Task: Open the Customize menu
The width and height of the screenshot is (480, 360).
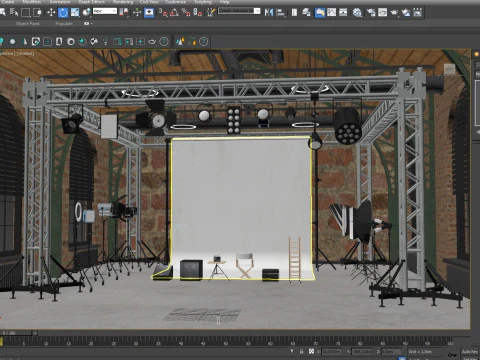Action: [x=175, y=2]
